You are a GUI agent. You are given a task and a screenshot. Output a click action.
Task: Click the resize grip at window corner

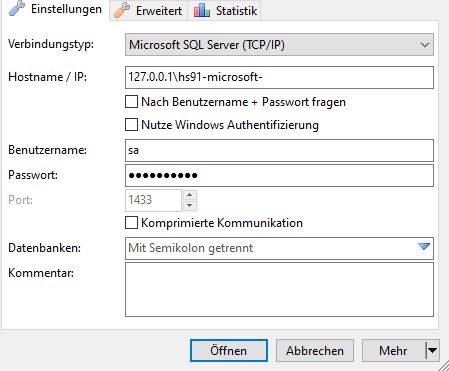coord(443,366)
